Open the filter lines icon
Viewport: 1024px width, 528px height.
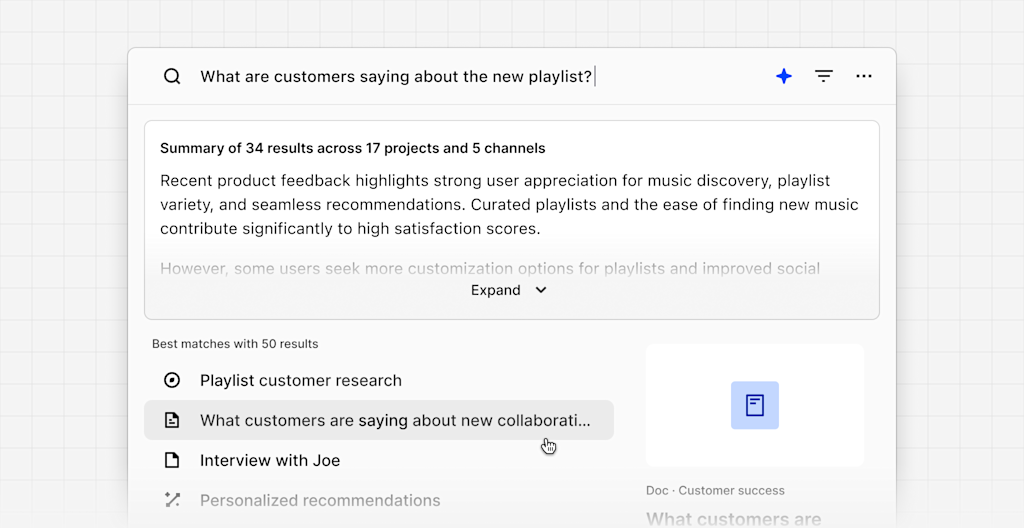(824, 76)
